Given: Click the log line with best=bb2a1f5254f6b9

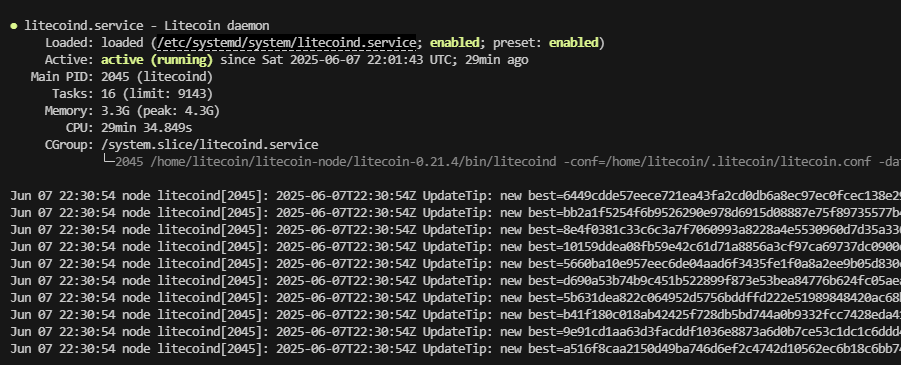Looking at the screenshot, I should (x=456, y=213).
